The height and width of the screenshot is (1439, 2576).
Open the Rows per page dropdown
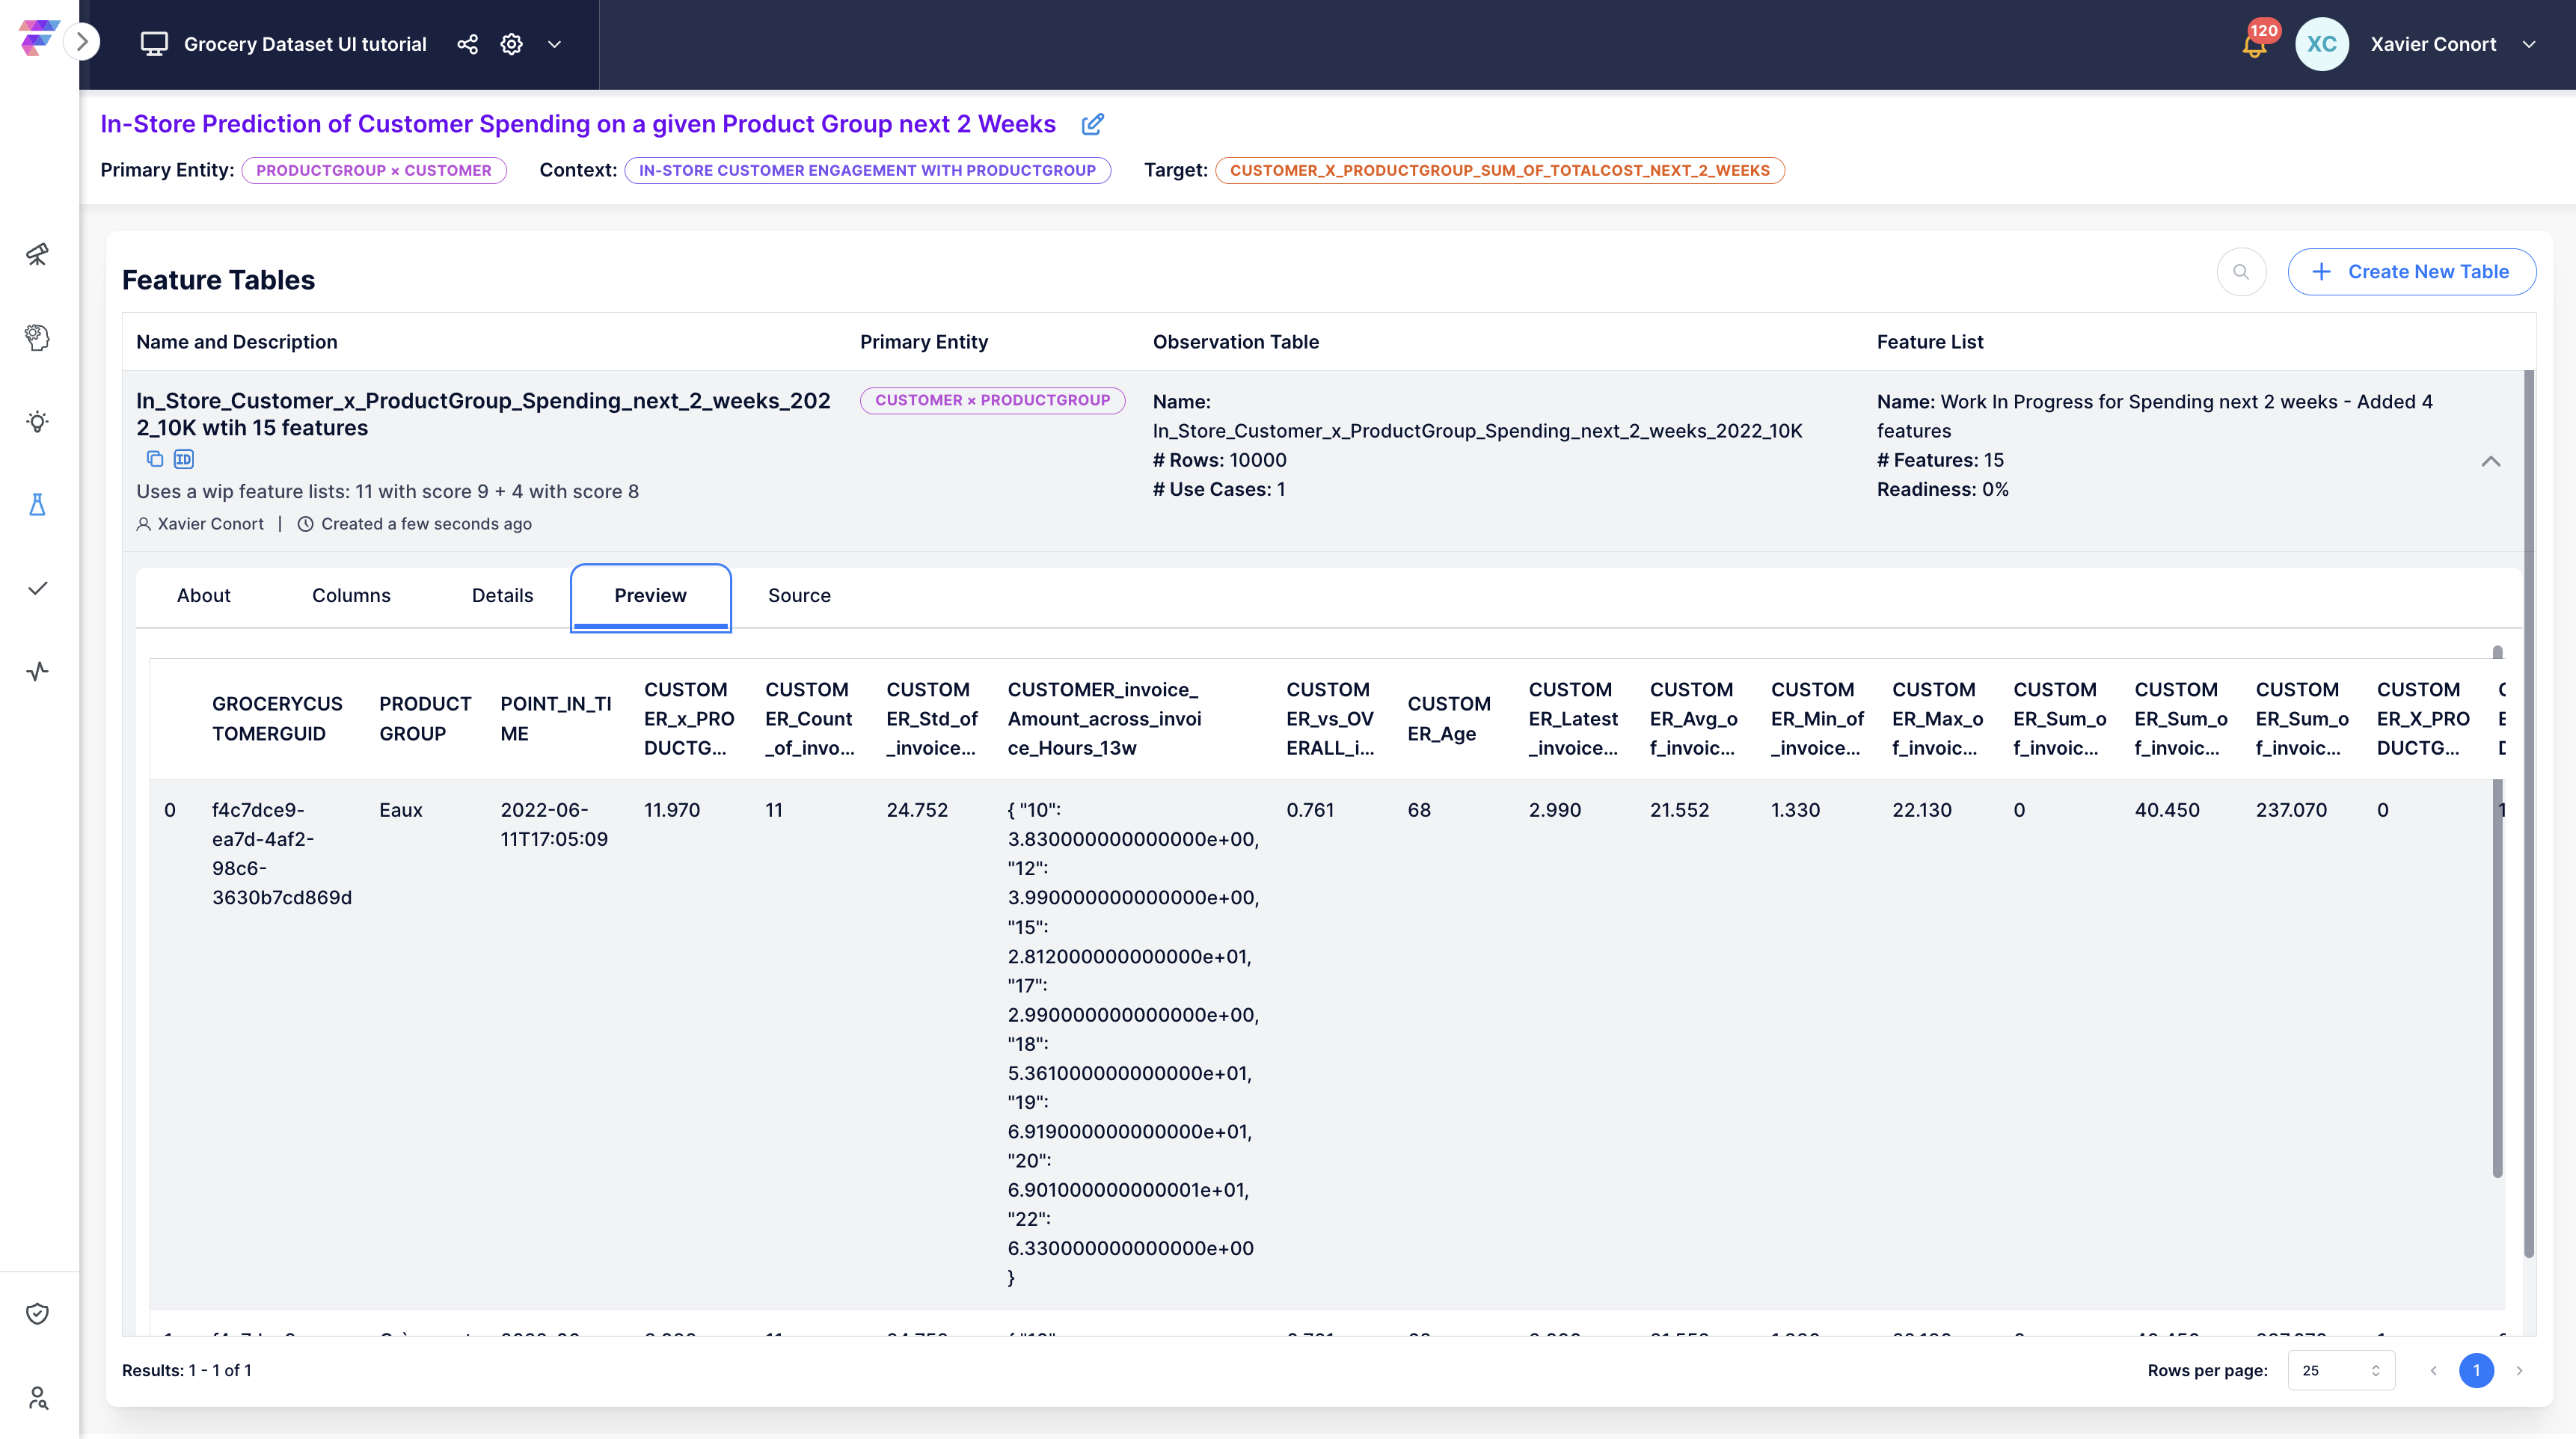pyautogui.click(x=2341, y=1370)
